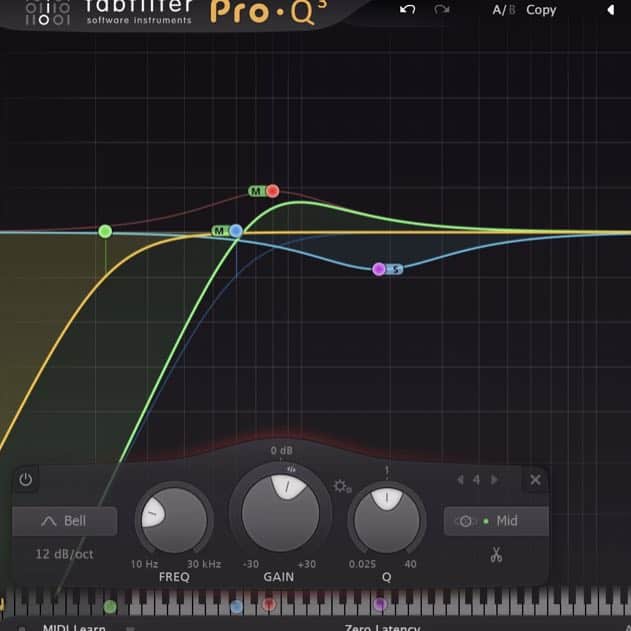Toggle the A/B state comparison
Image resolution: width=631 pixels, height=631 pixels.
(503, 10)
